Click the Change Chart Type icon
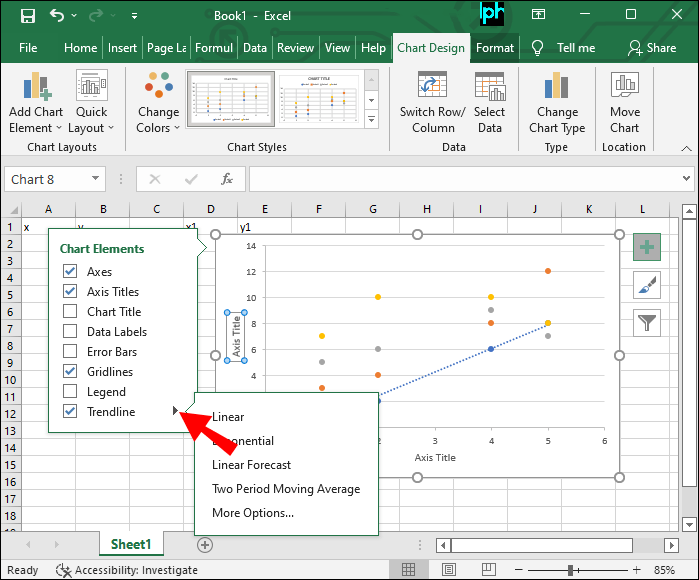699x580 pixels. [557, 88]
